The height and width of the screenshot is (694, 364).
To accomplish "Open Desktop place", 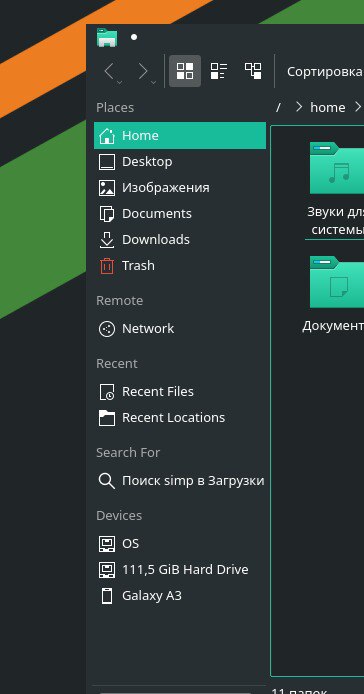I will coord(180,162).
